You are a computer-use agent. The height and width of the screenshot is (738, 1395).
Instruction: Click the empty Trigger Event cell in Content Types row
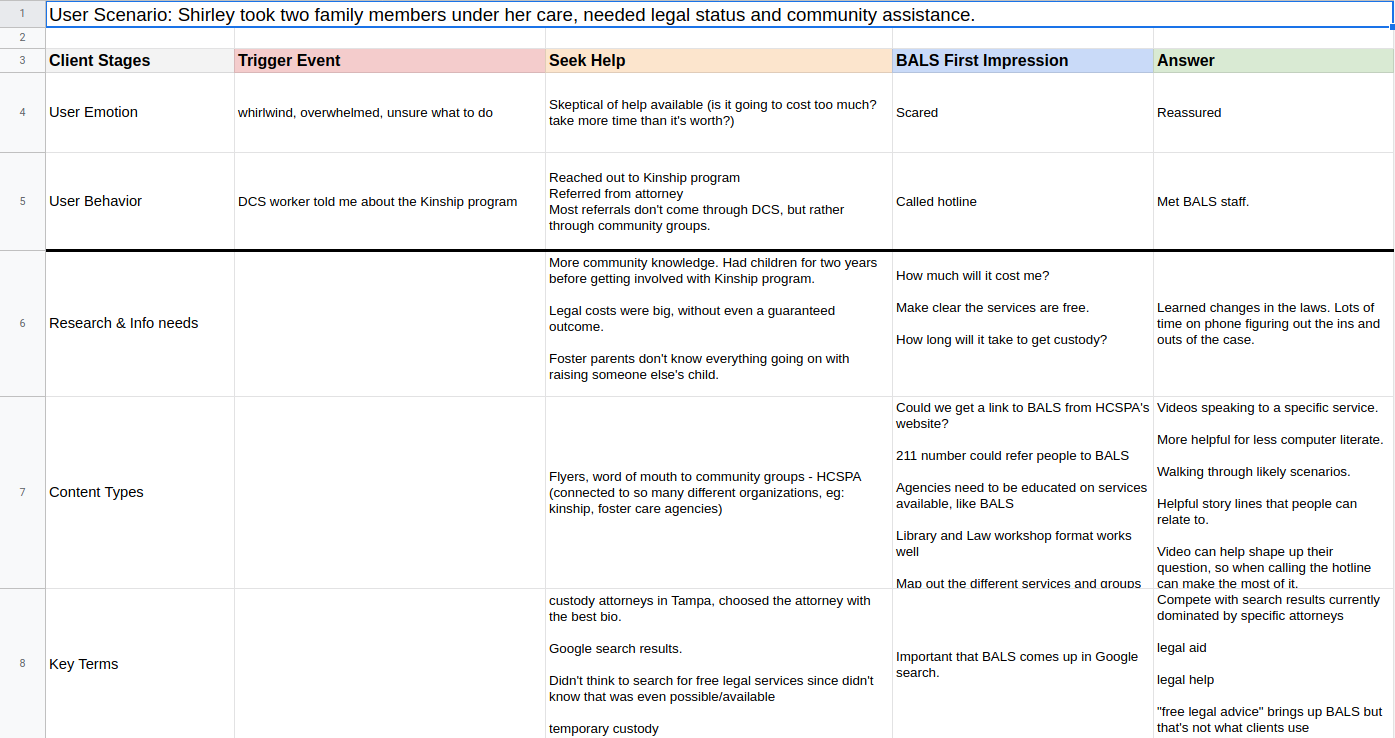point(390,492)
